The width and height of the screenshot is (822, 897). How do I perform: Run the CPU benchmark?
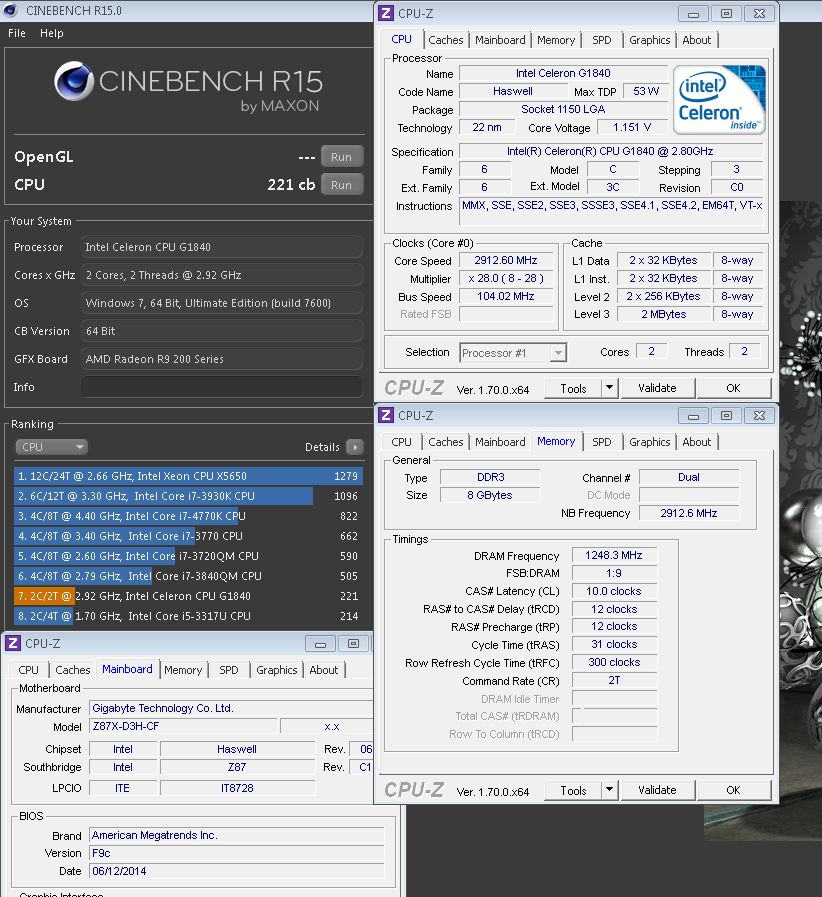[x=341, y=185]
